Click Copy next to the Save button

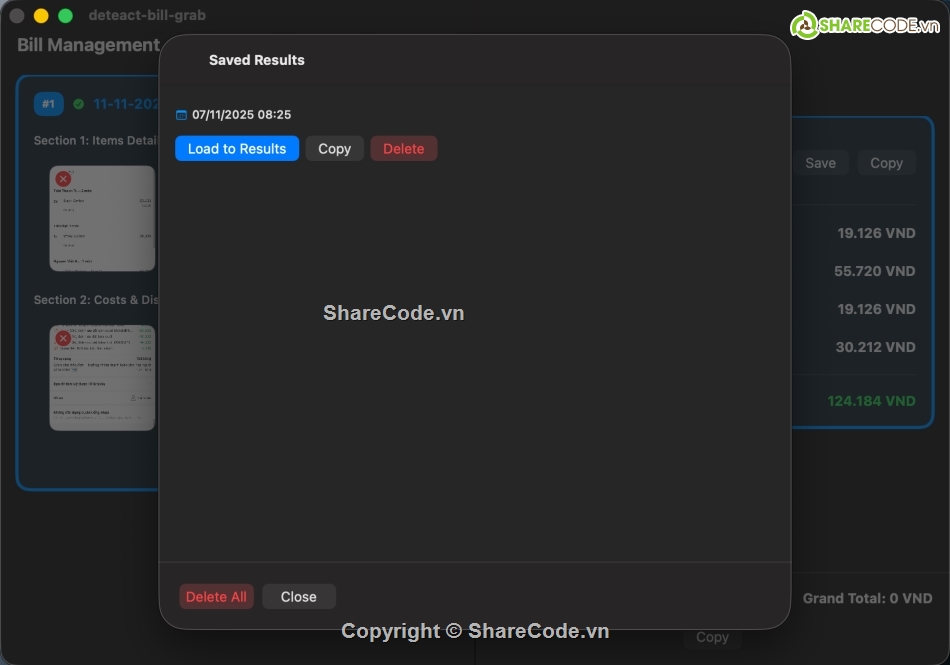click(886, 162)
